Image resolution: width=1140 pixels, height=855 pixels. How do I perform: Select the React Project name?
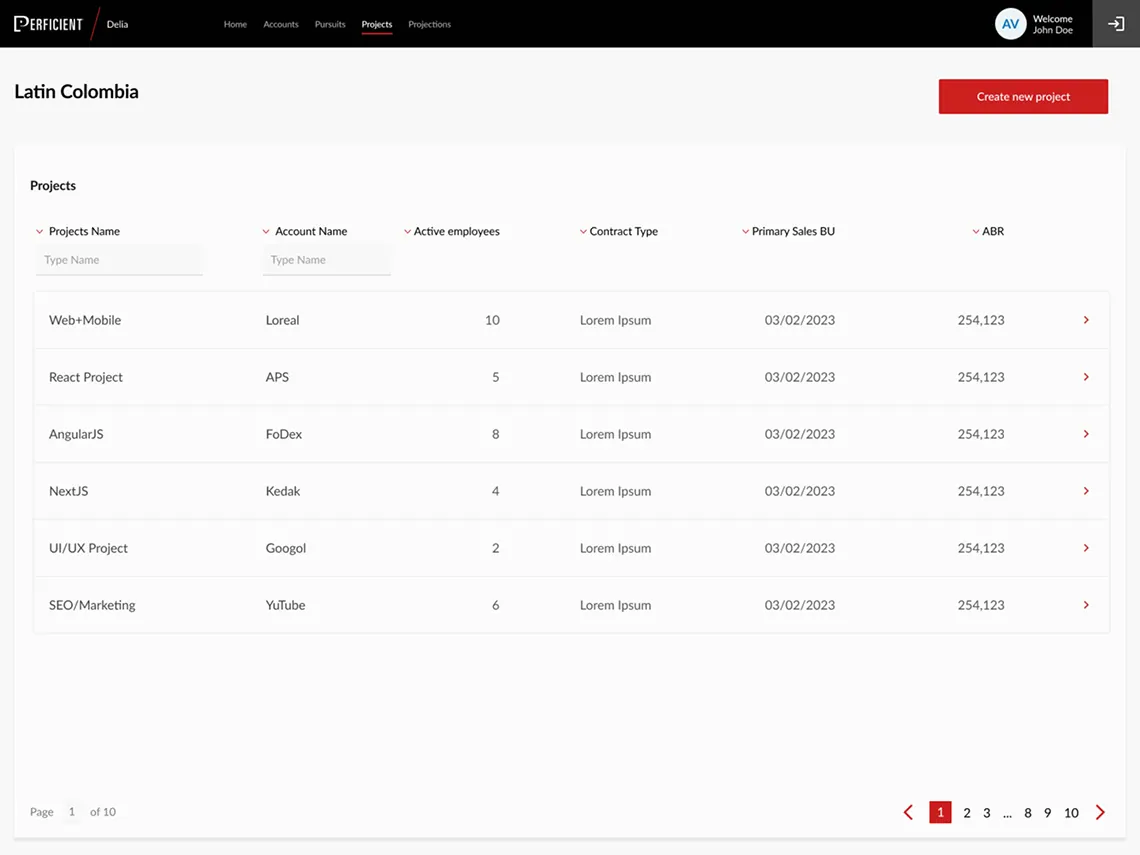86,377
